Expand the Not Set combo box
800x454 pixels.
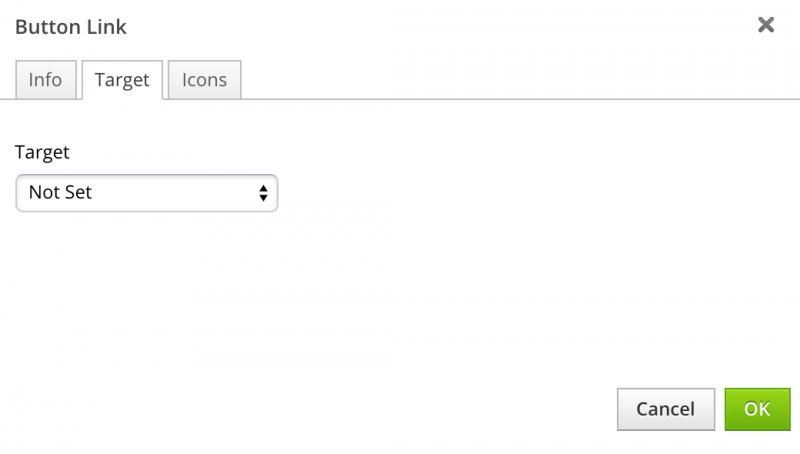coord(146,193)
